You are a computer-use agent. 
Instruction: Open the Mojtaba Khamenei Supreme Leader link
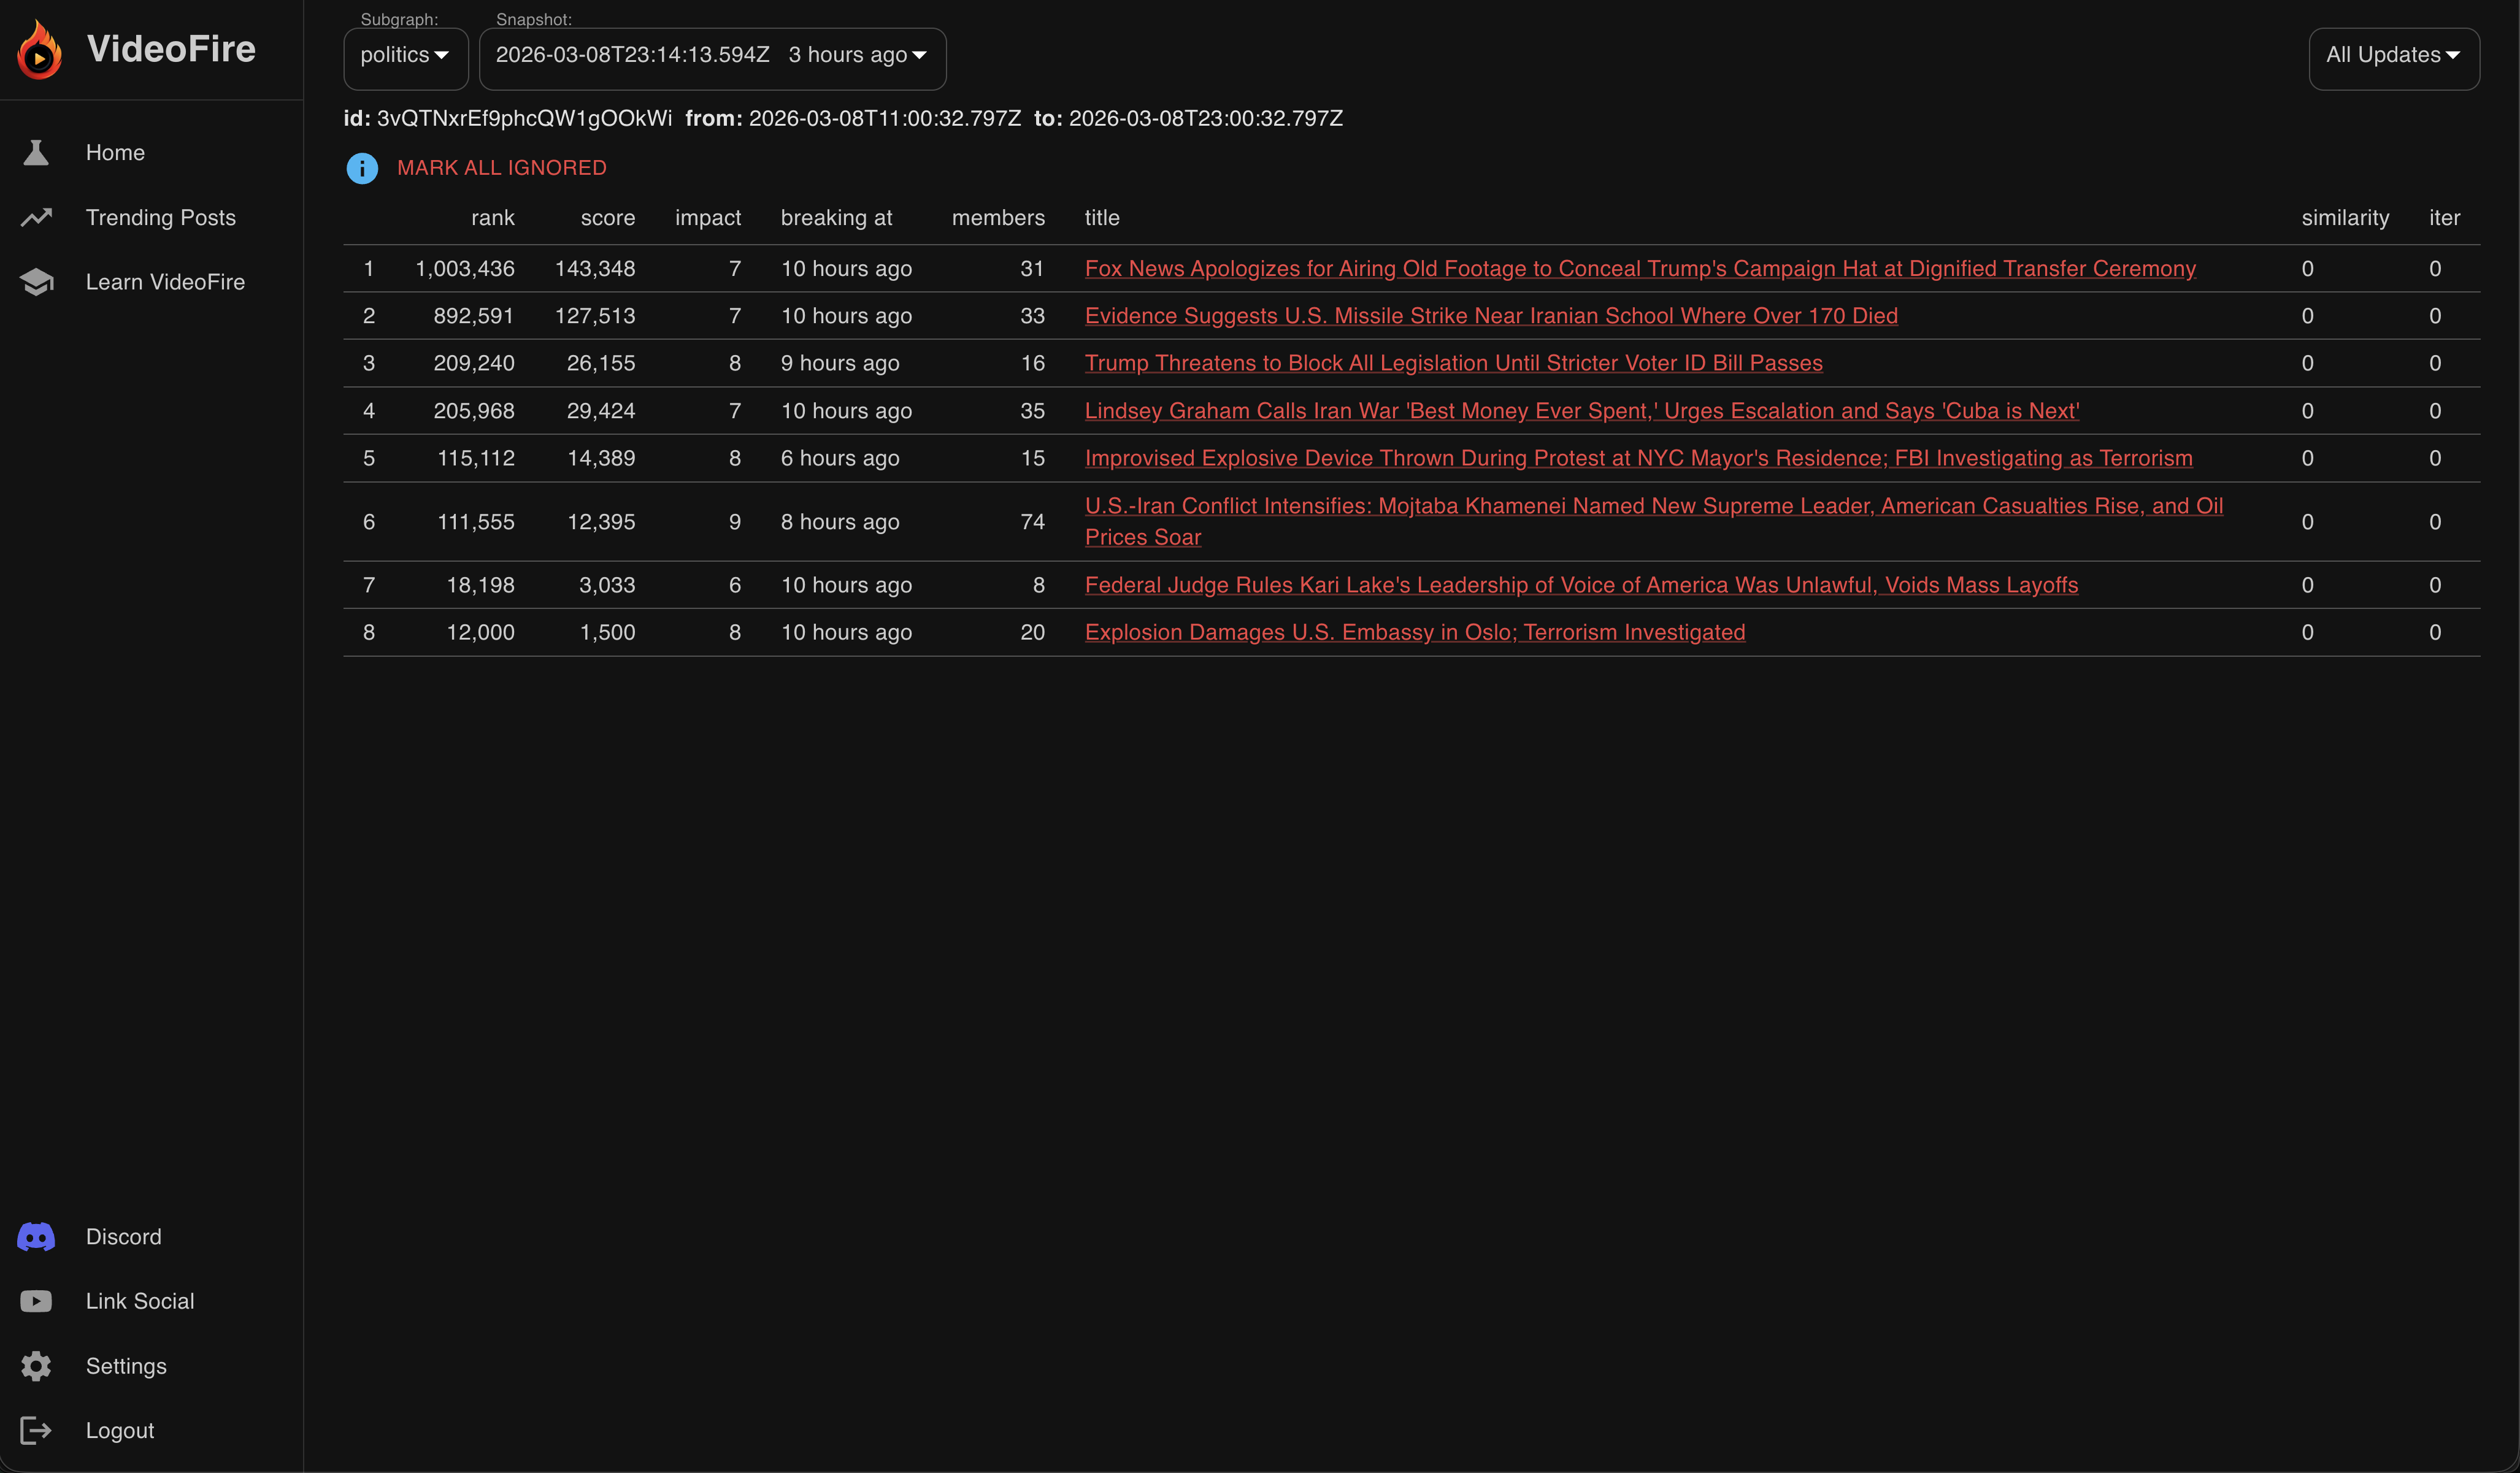pyautogui.click(x=1654, y=521)
